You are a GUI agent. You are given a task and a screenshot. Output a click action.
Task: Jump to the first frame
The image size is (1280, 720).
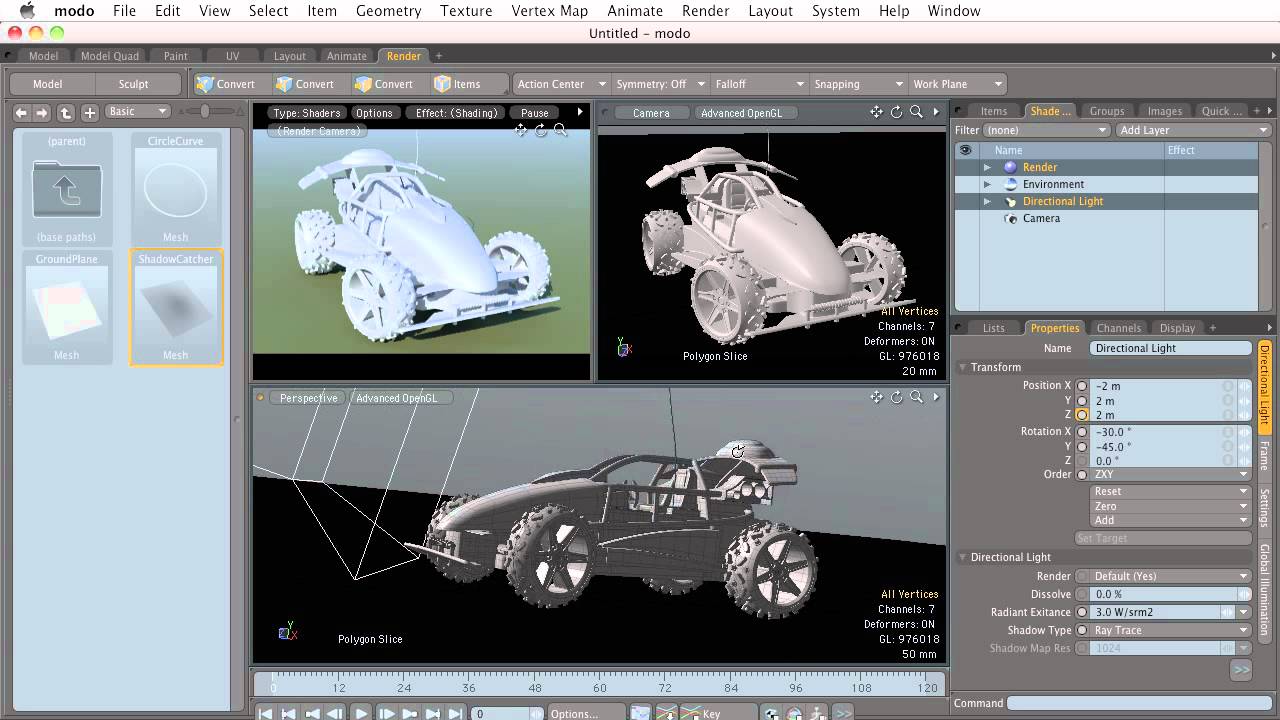[x=266, y=714]
